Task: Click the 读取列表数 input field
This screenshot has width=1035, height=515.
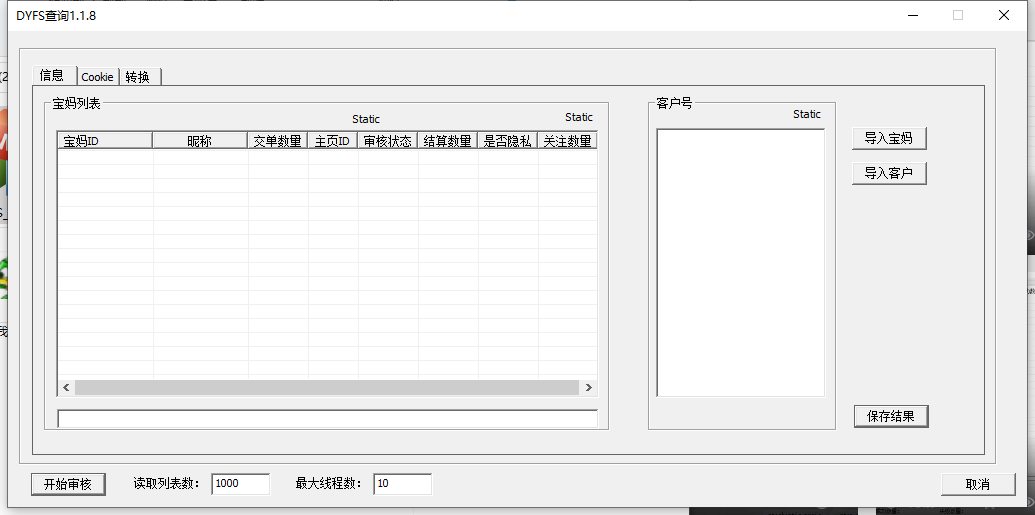Action: pyautogui.click(x=240, y=484)
